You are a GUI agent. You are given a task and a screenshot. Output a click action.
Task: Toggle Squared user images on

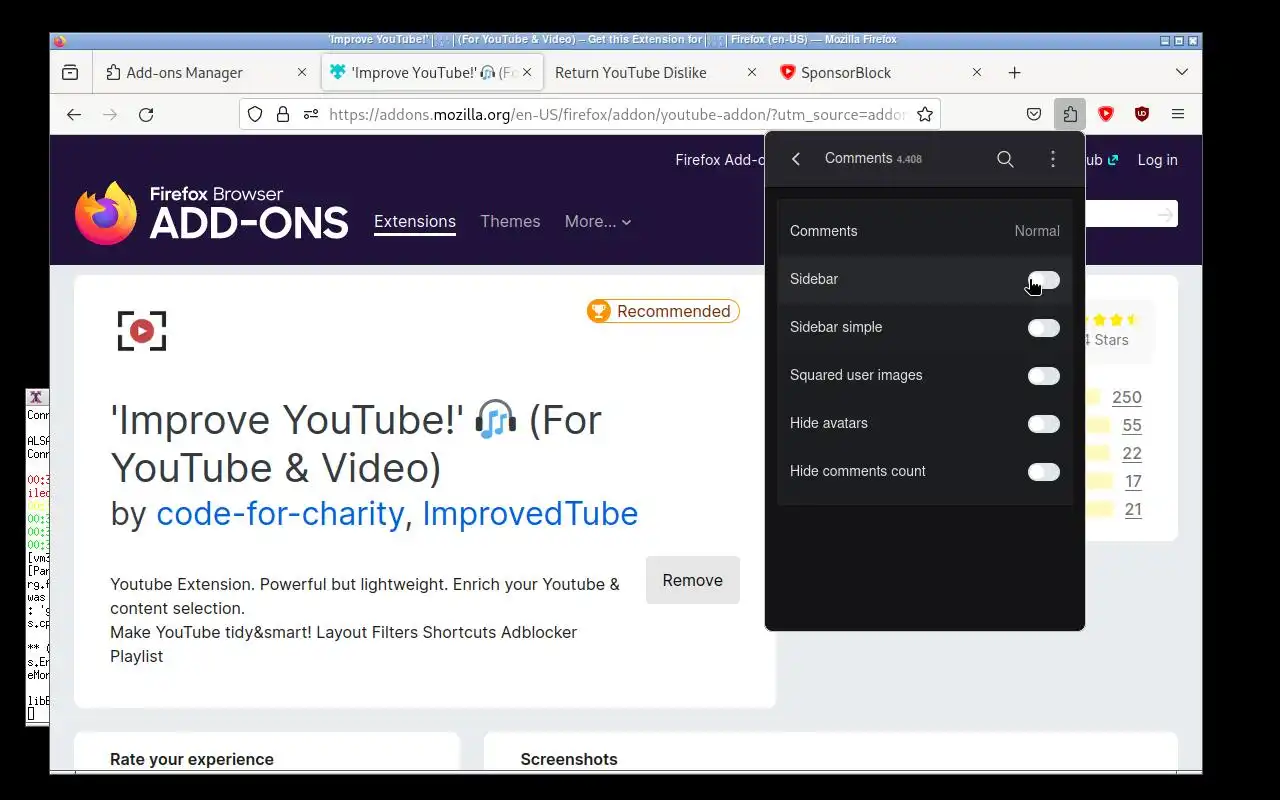pos(1043,376)
